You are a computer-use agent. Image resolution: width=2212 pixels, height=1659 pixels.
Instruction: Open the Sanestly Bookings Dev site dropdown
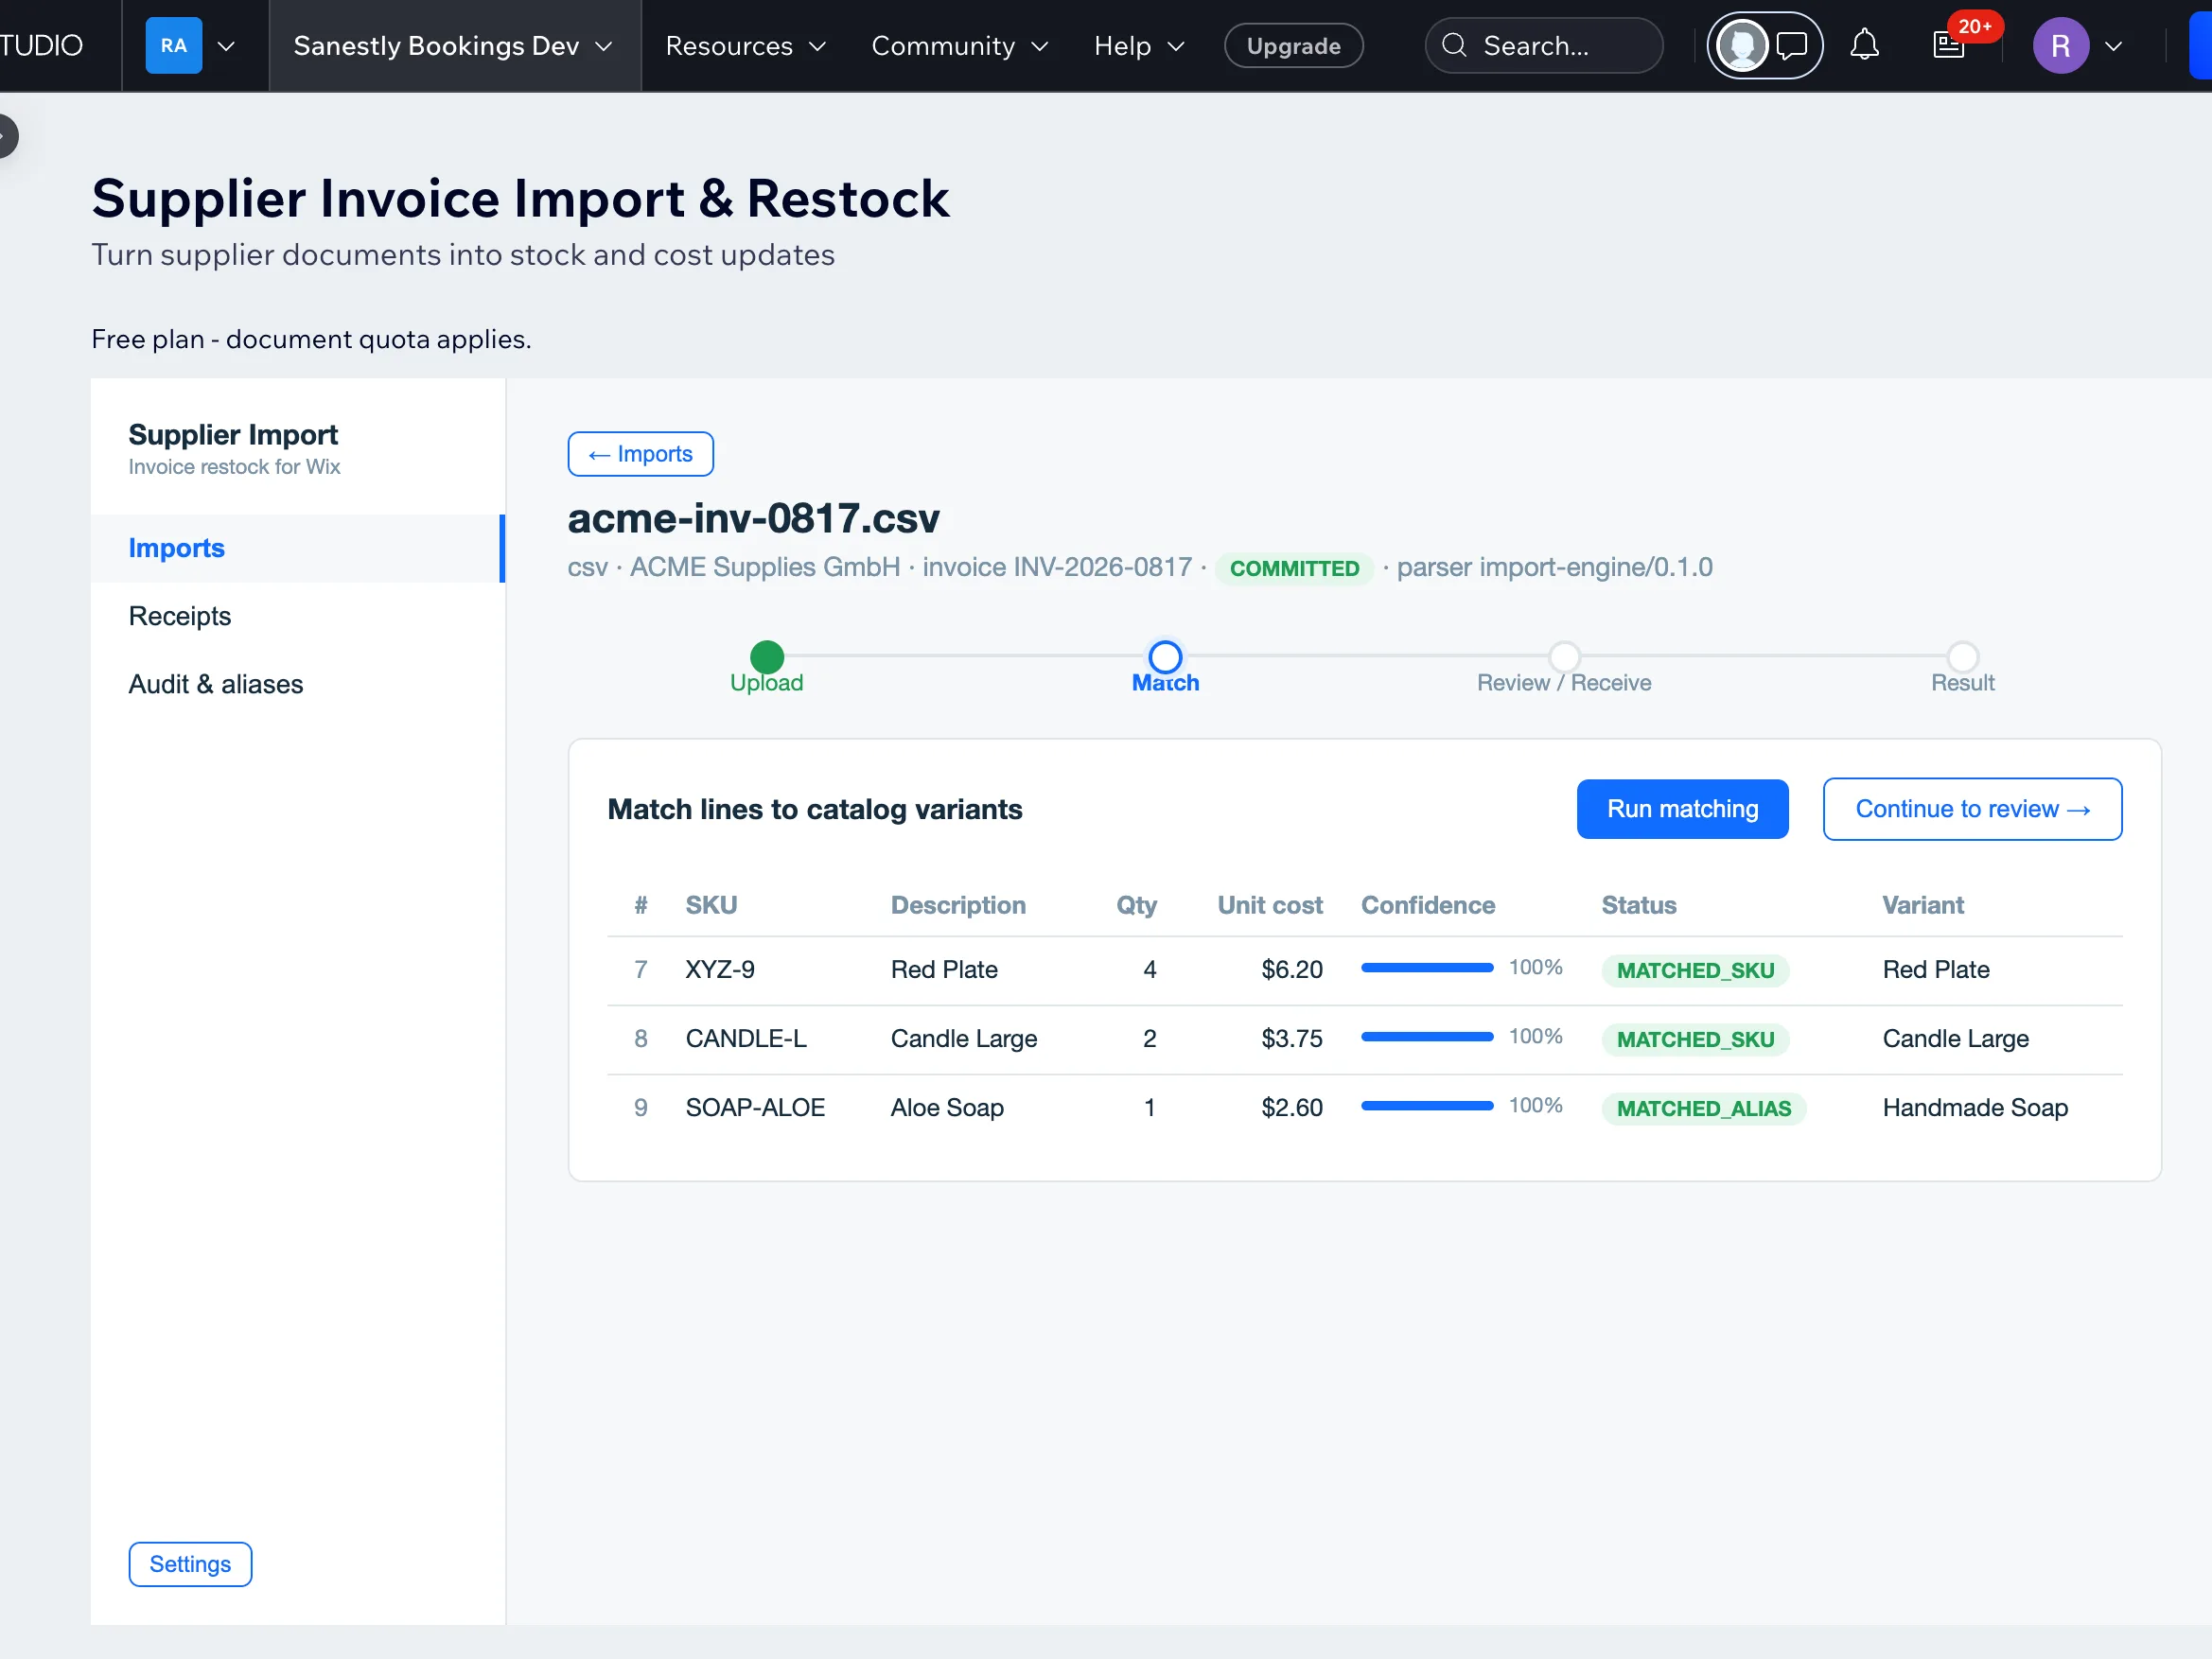pyautogui.click(x=454, y=45)
